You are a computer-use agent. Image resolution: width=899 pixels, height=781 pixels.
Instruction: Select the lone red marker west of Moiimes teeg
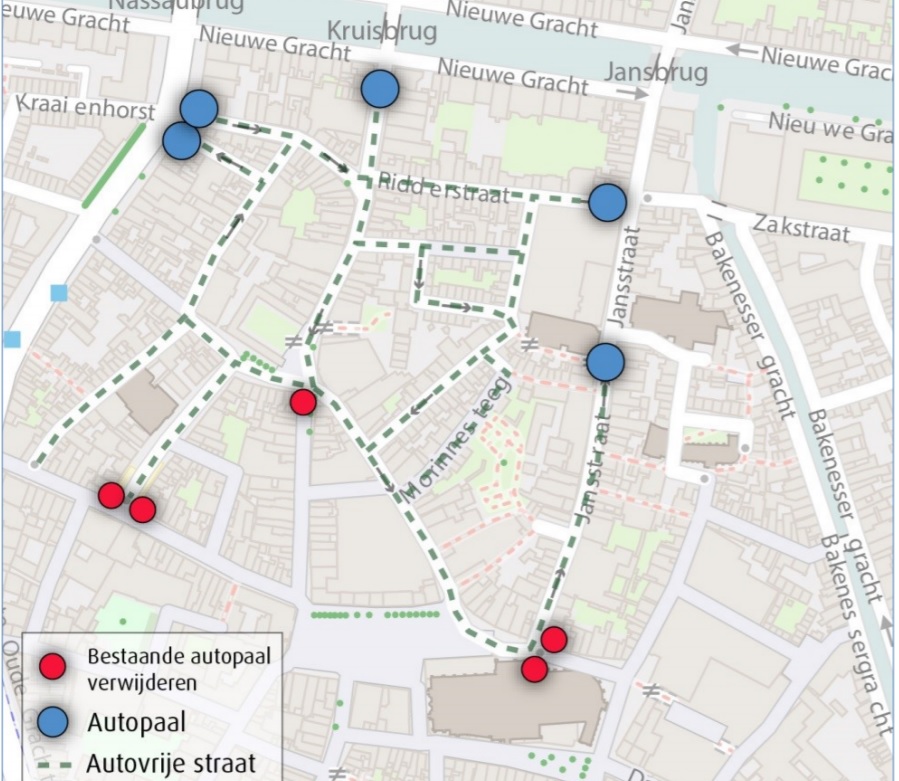click(x=303, y=402)
